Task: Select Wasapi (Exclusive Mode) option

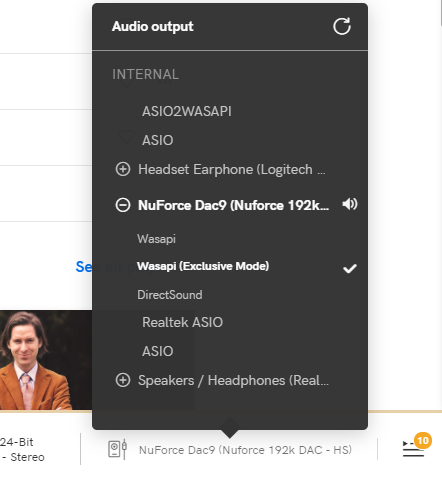Action: (203, 266)
